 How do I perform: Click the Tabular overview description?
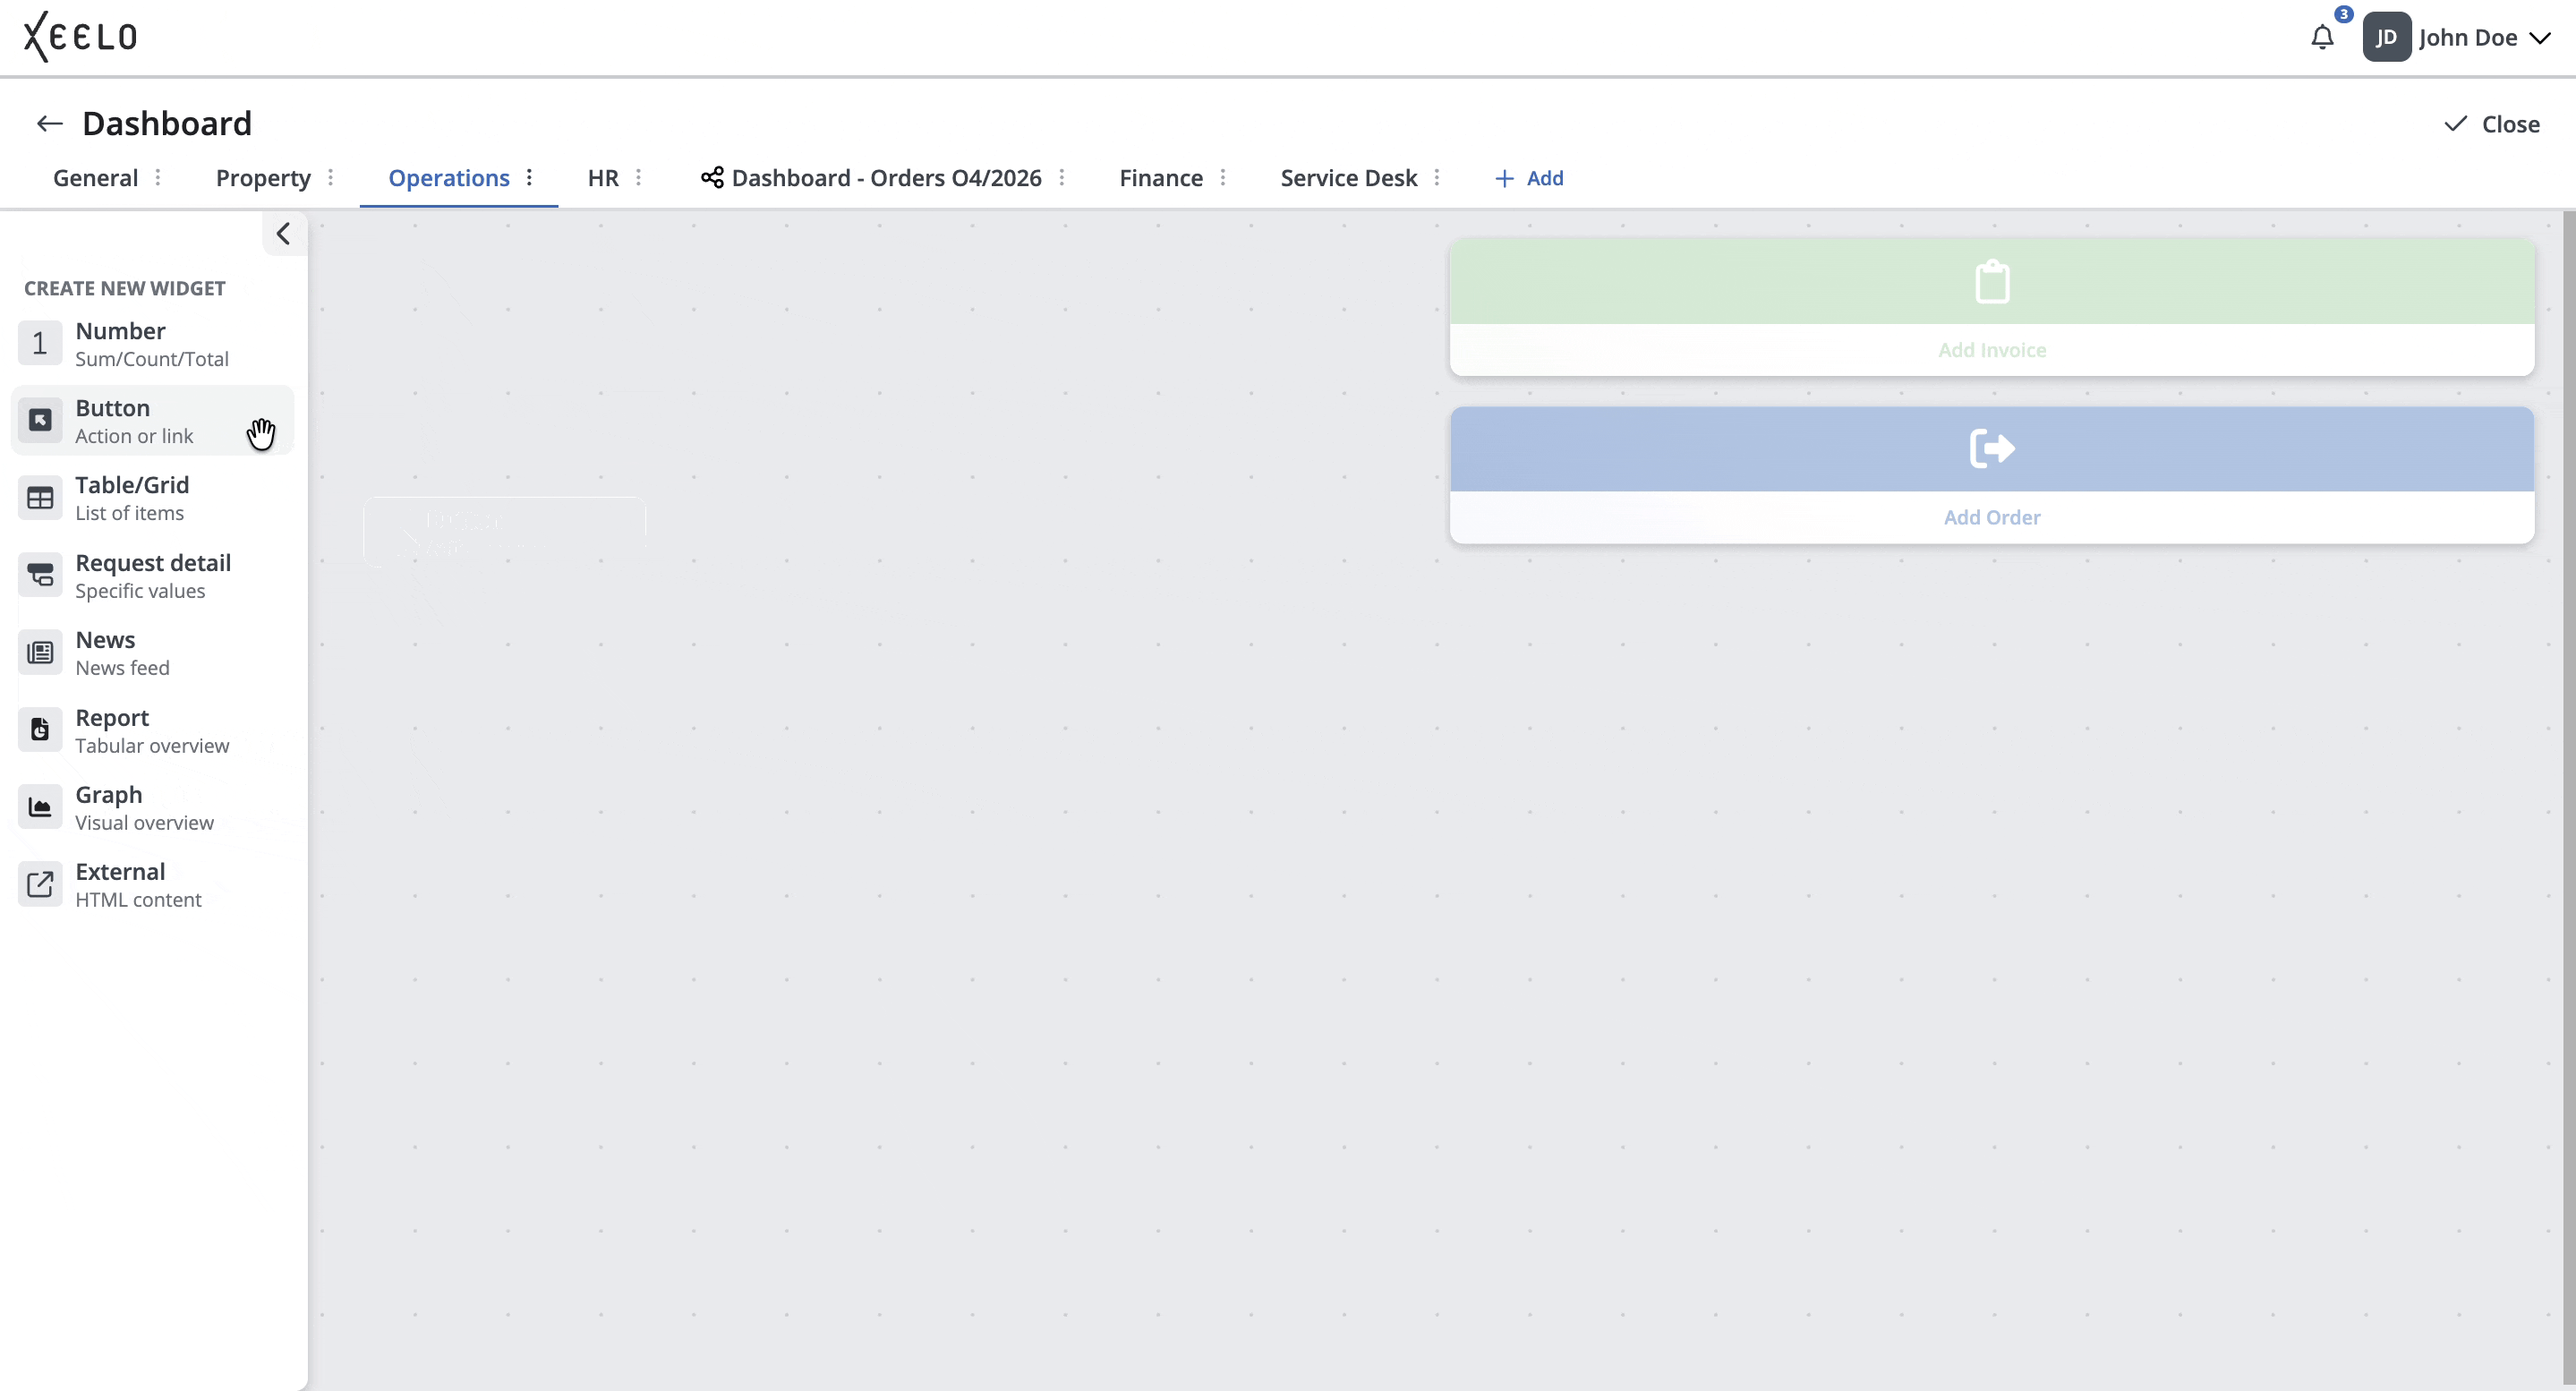[152, 746]
